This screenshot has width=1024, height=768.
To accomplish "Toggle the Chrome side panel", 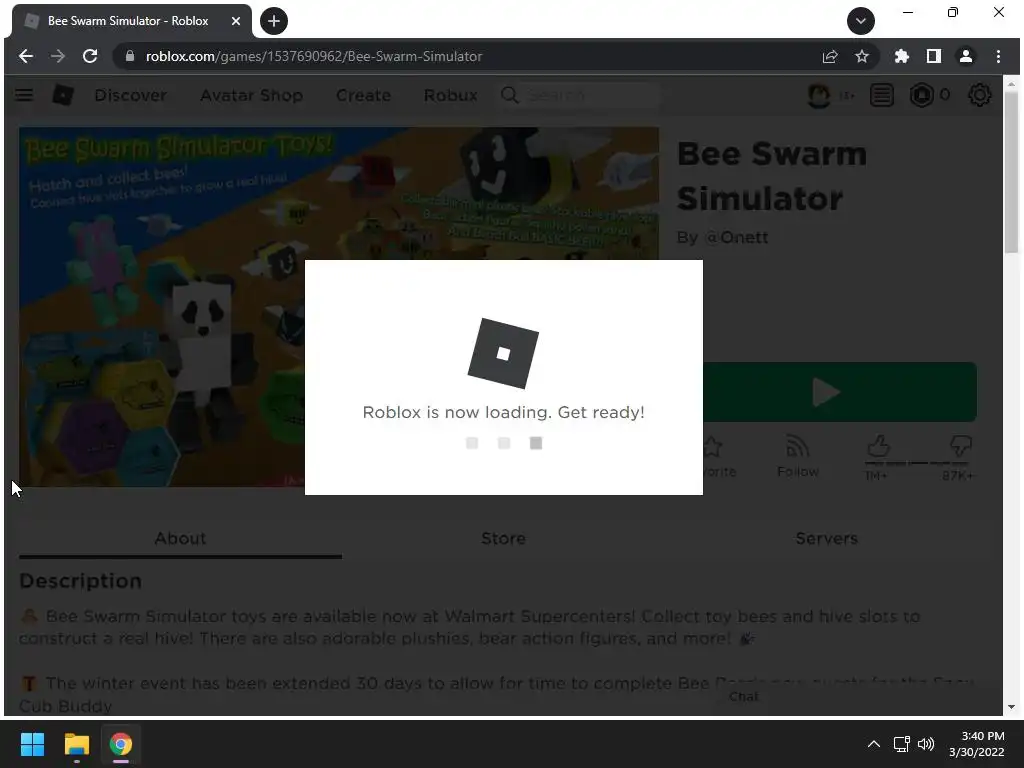I will [x=934, y=57].
